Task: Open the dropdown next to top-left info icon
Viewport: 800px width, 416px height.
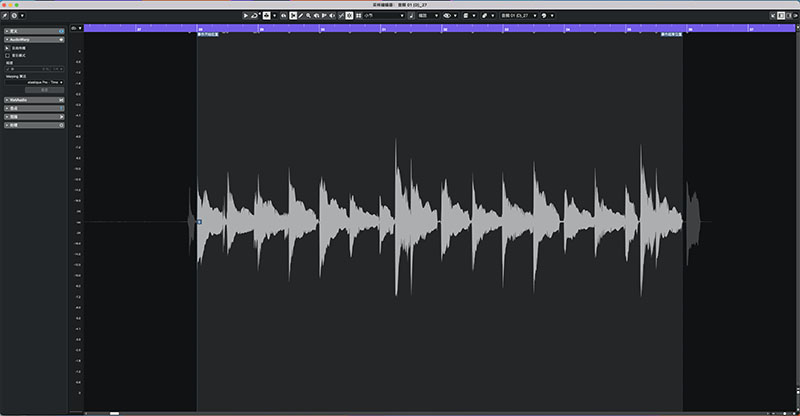Action: [22, 16]
